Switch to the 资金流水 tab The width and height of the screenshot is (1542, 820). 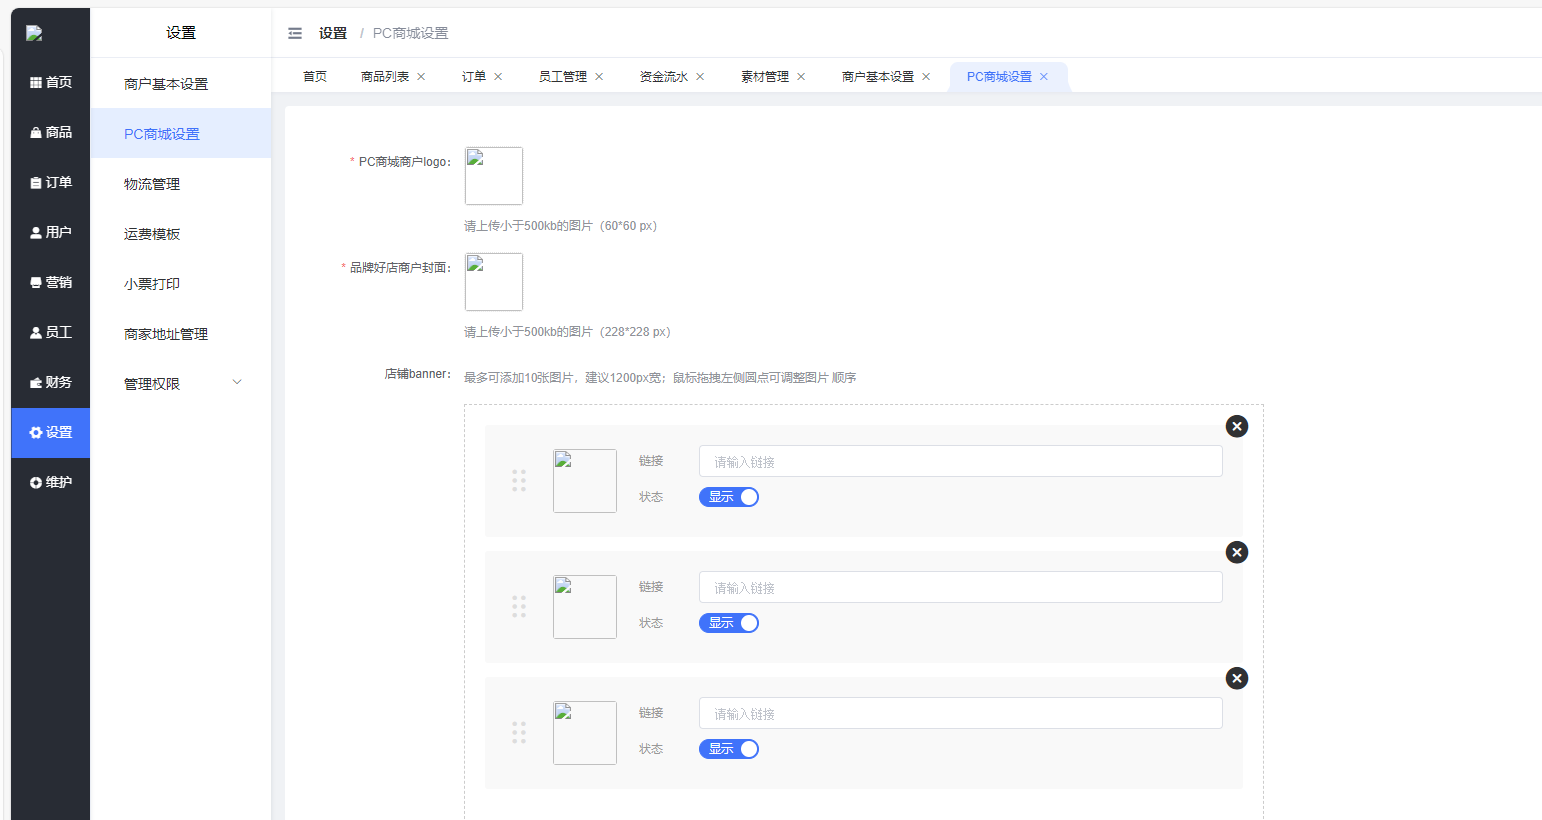coord(664,77)
